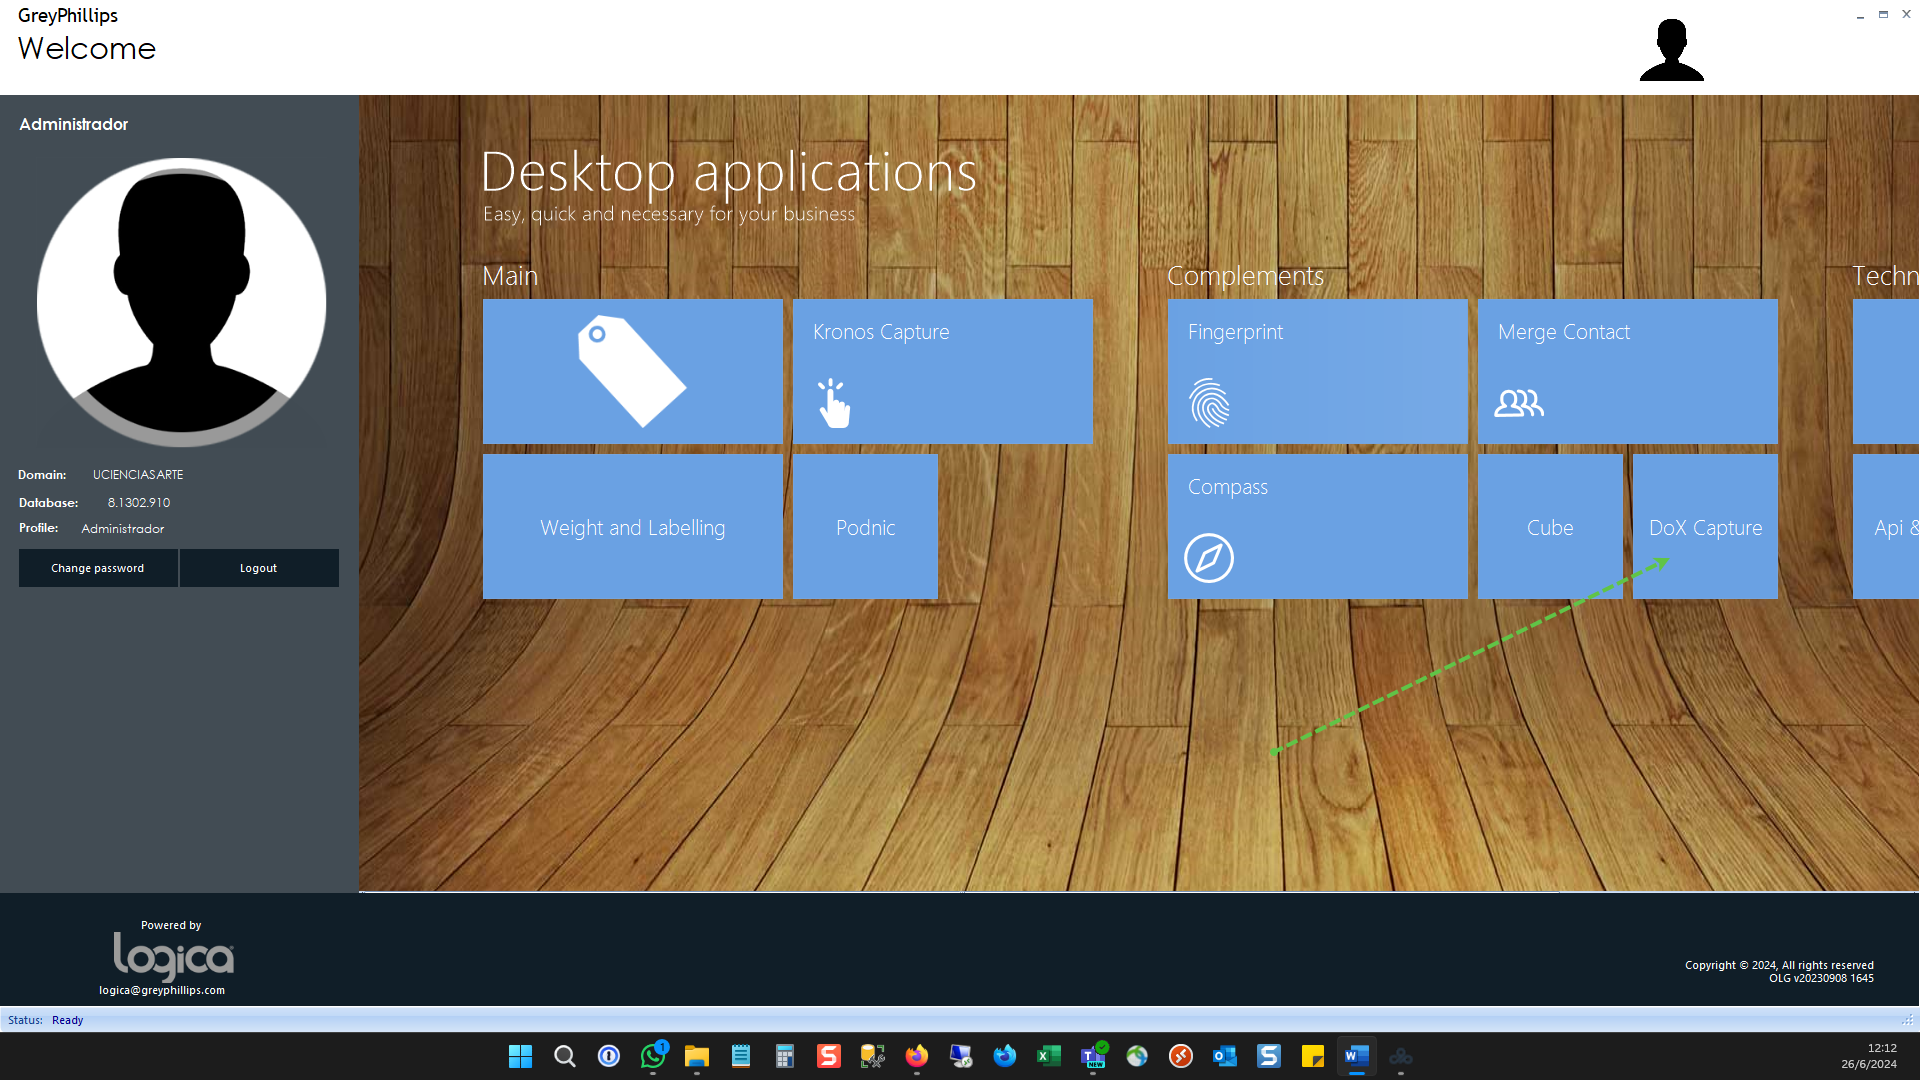This screenshot has width=1920, height=1080.
Task: Open the price tag tile in Main
Action: [x=632, y=371]
